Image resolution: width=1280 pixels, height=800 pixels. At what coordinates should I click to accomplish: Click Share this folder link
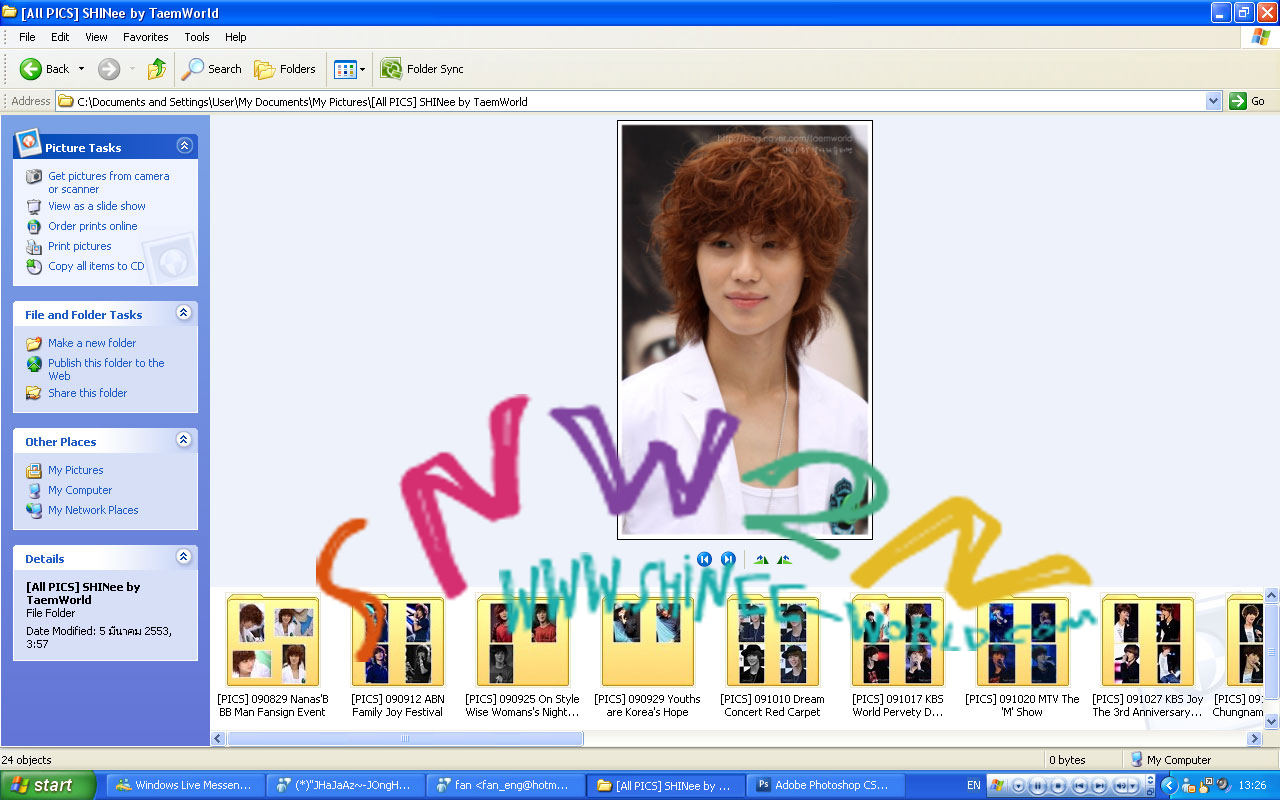point(88,393)
